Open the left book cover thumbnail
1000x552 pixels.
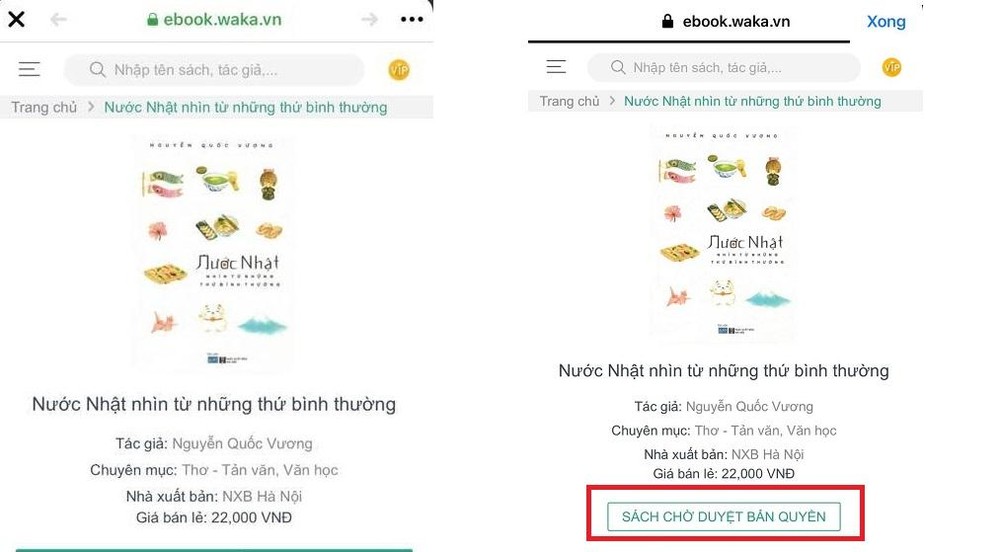(x=214, y=253)
